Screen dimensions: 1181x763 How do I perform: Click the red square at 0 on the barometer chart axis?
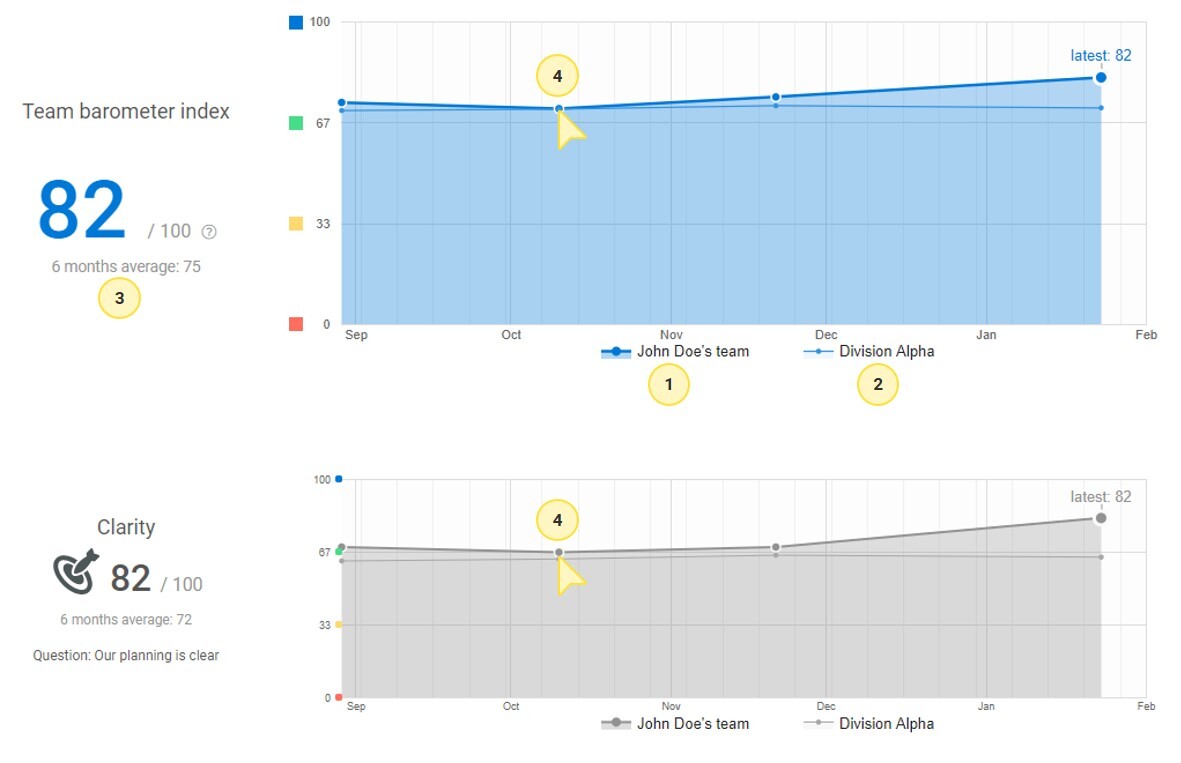tap(296, 324)
